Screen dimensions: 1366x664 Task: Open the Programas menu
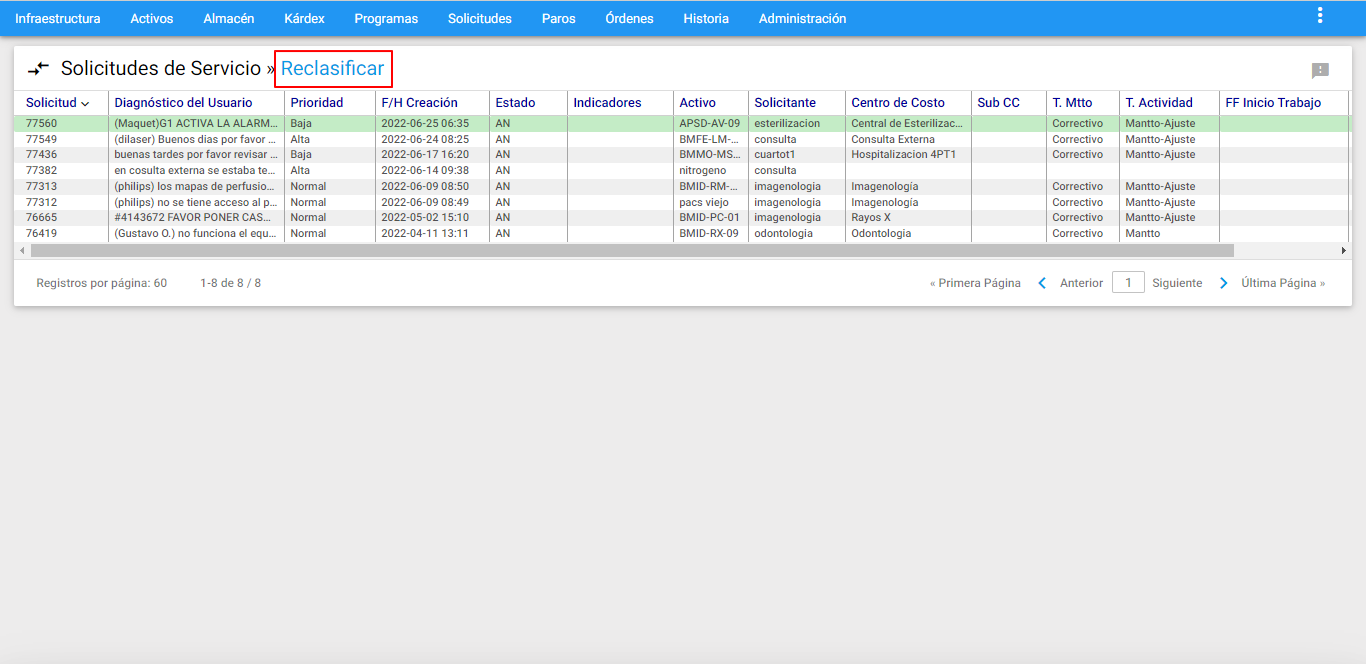click(x=386, y=18)
